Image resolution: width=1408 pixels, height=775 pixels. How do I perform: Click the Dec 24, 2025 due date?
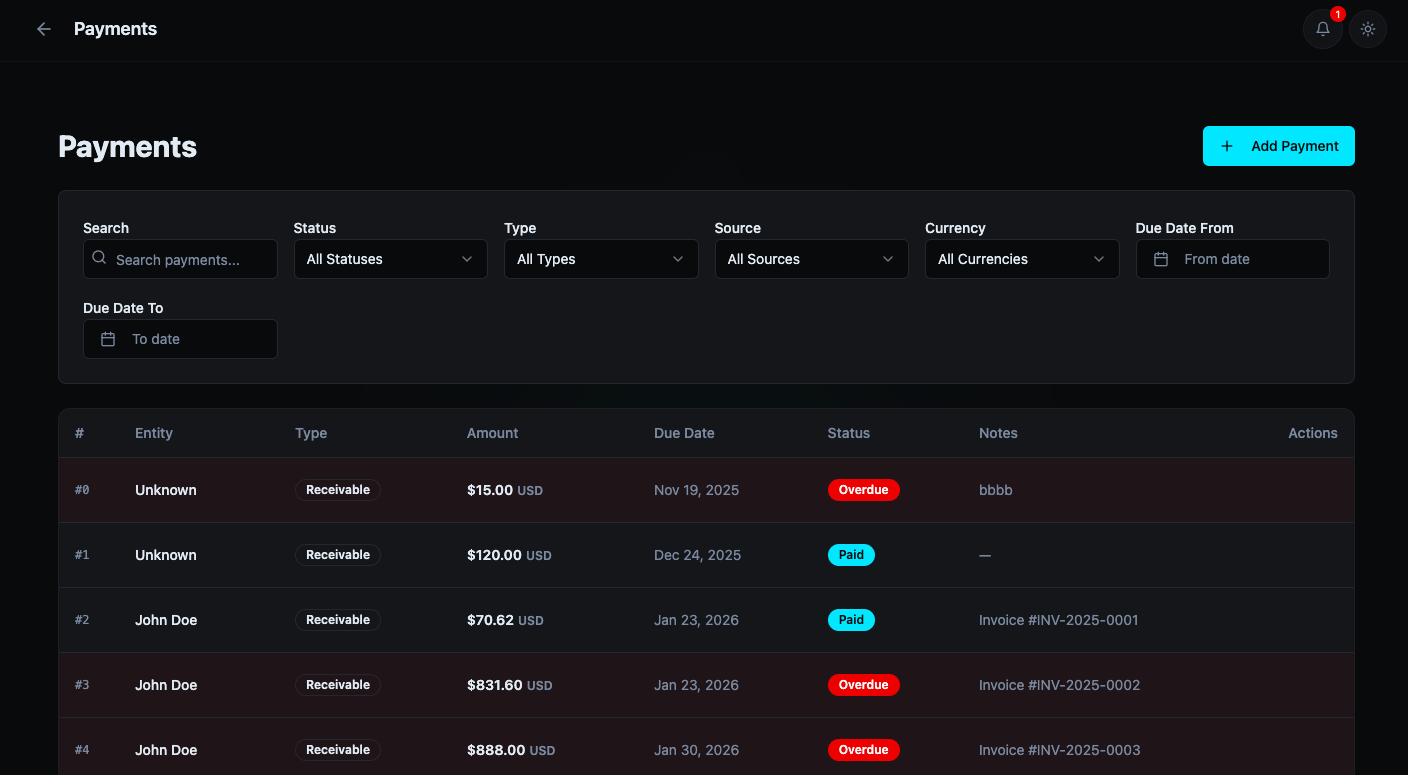tap(697, 555)
